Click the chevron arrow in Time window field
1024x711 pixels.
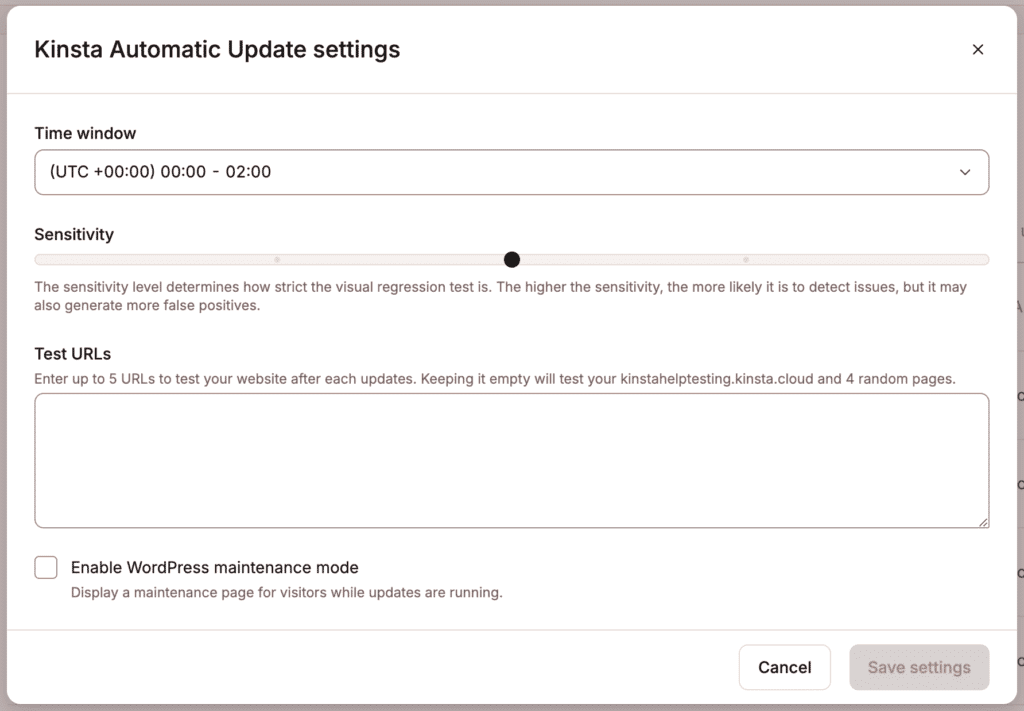tap(965, 172)
